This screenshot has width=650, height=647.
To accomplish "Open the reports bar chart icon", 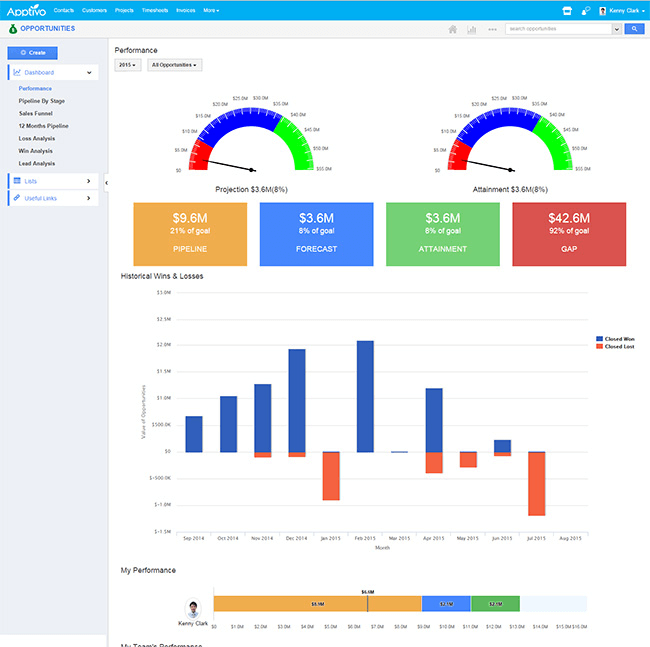I will (471, 30).
